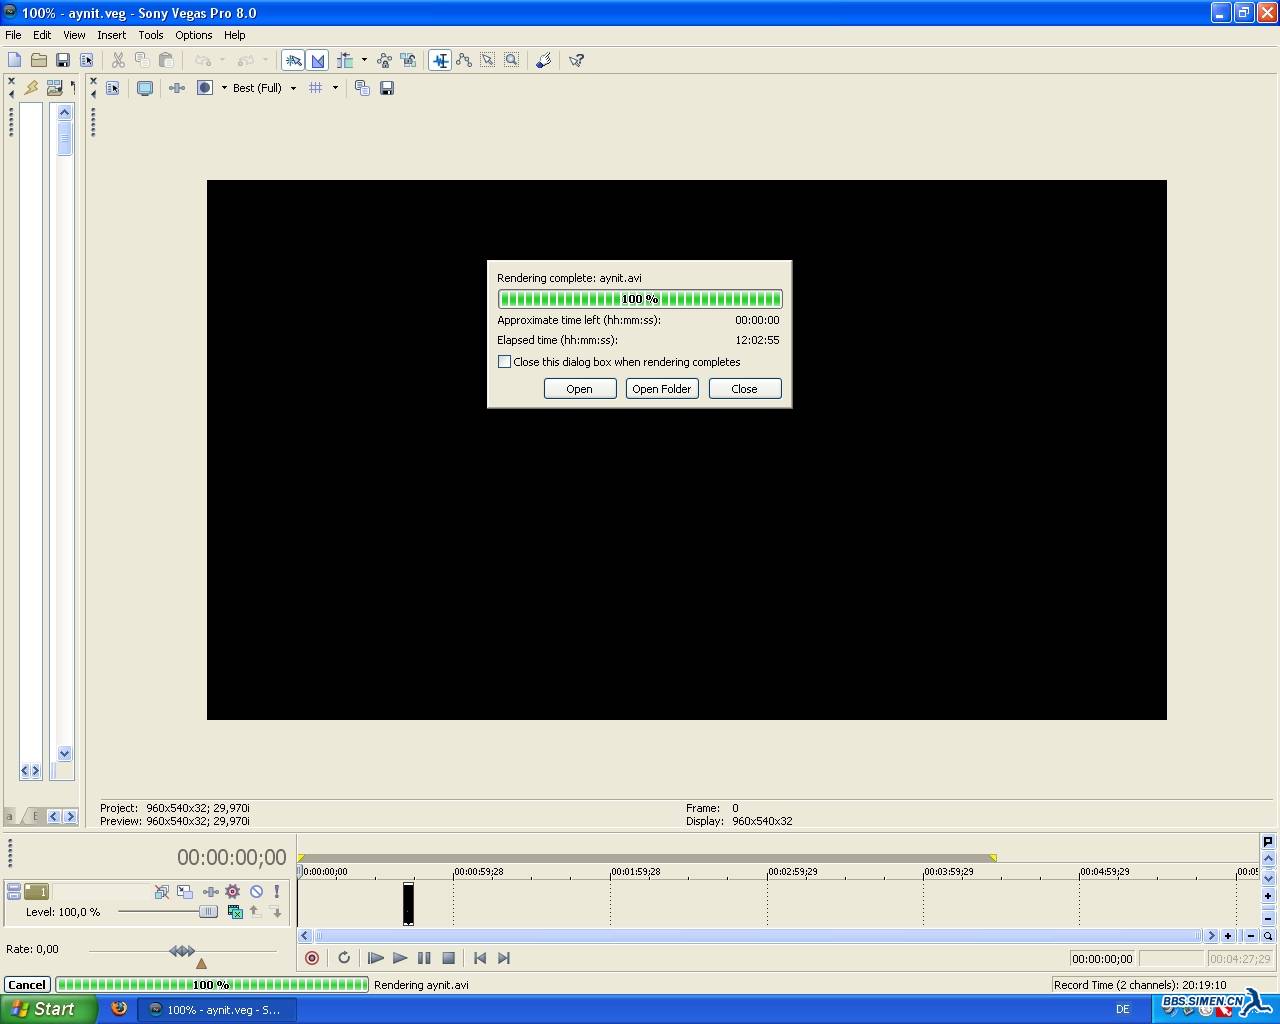Click the Cancel button in status bar
Screen dimensions: 1280x1024
(x=27, y=985)
